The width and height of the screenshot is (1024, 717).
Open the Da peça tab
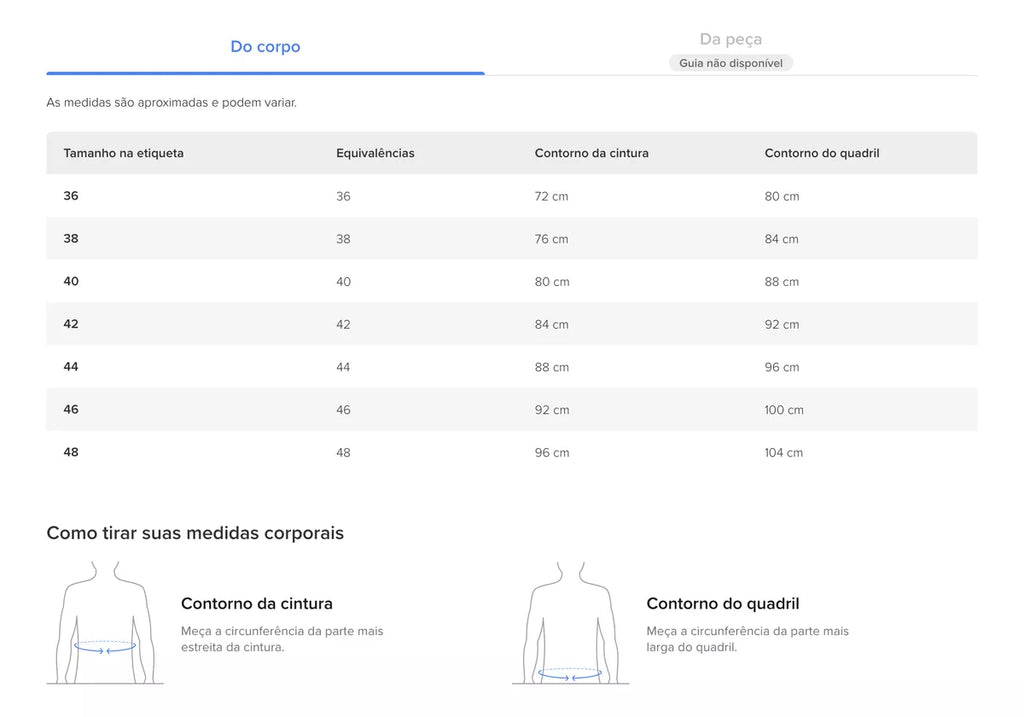(x=731, y=39)
